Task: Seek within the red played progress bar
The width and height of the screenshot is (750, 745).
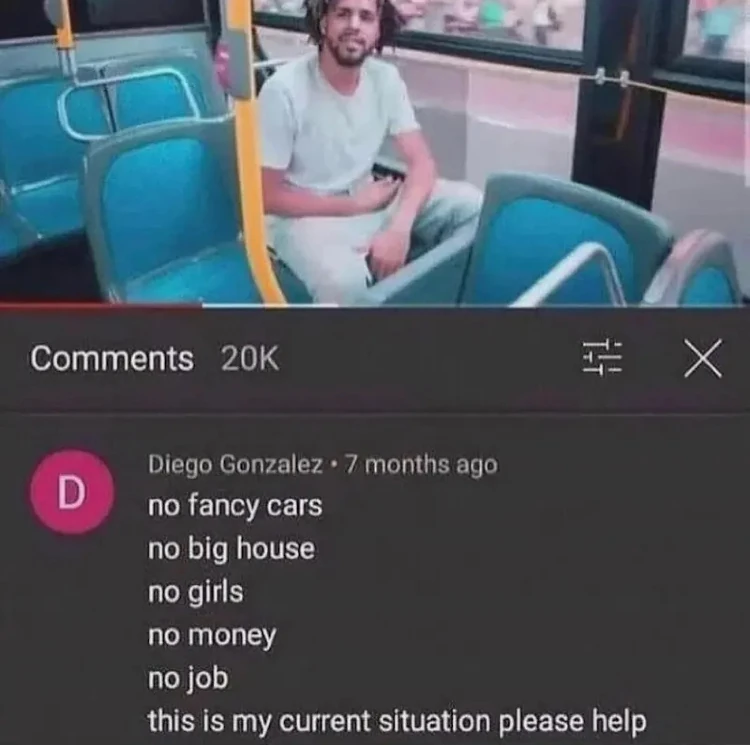Action: [x=101, y=305]
